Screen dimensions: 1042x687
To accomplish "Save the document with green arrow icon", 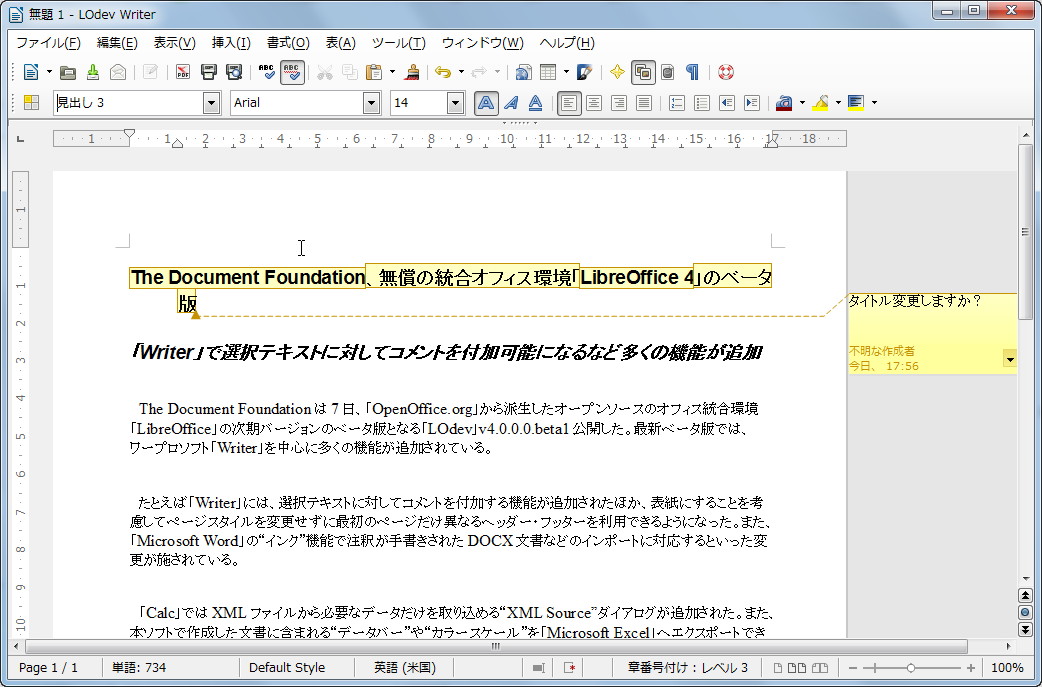I will (x=92, y=72).
